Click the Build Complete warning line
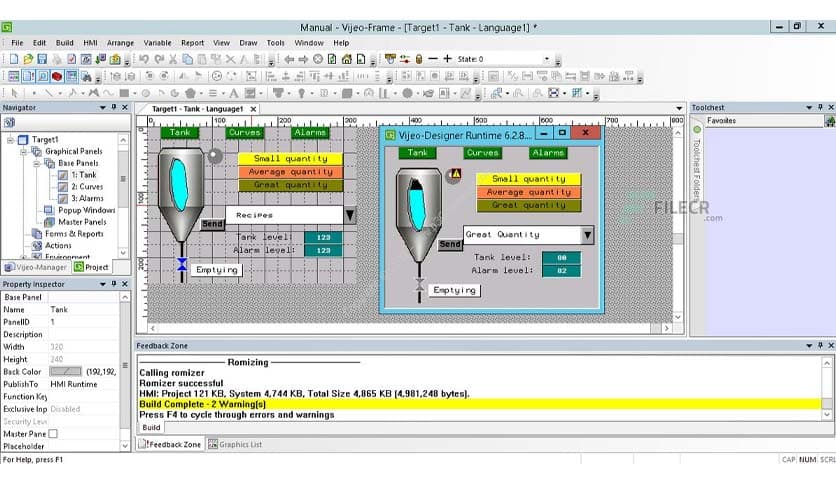This screenshot has height=484, width=836. [x=479, y=404]
